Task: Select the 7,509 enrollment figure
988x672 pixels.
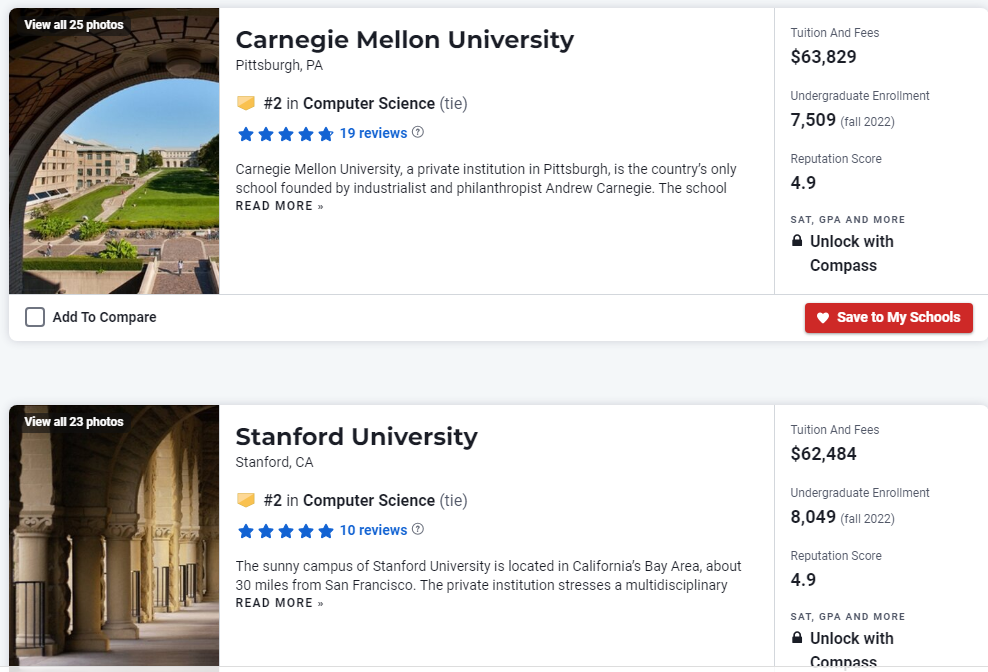Action: (813, 120)
